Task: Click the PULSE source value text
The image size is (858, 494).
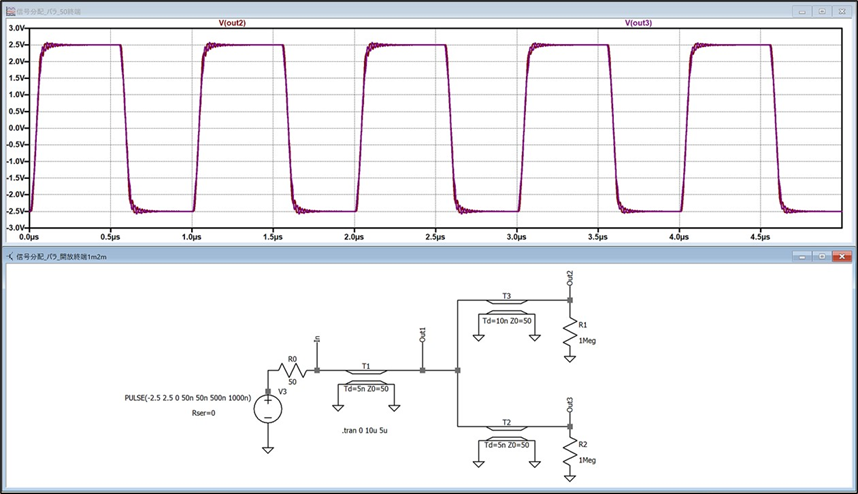Action: (184, 398)
